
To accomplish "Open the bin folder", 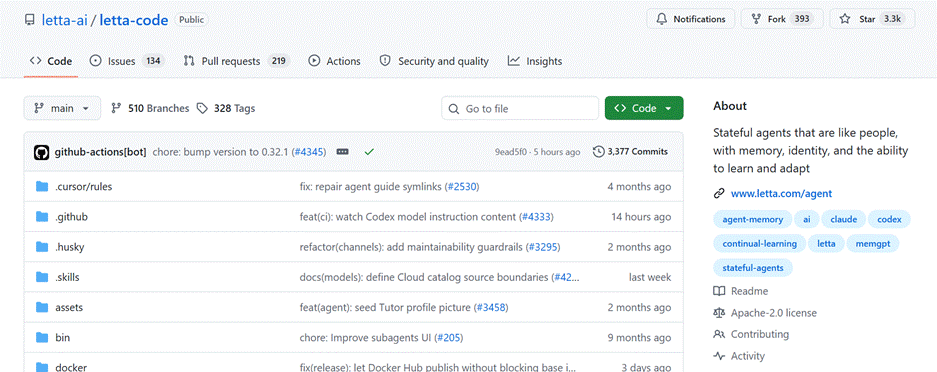I will pos(63,337).
